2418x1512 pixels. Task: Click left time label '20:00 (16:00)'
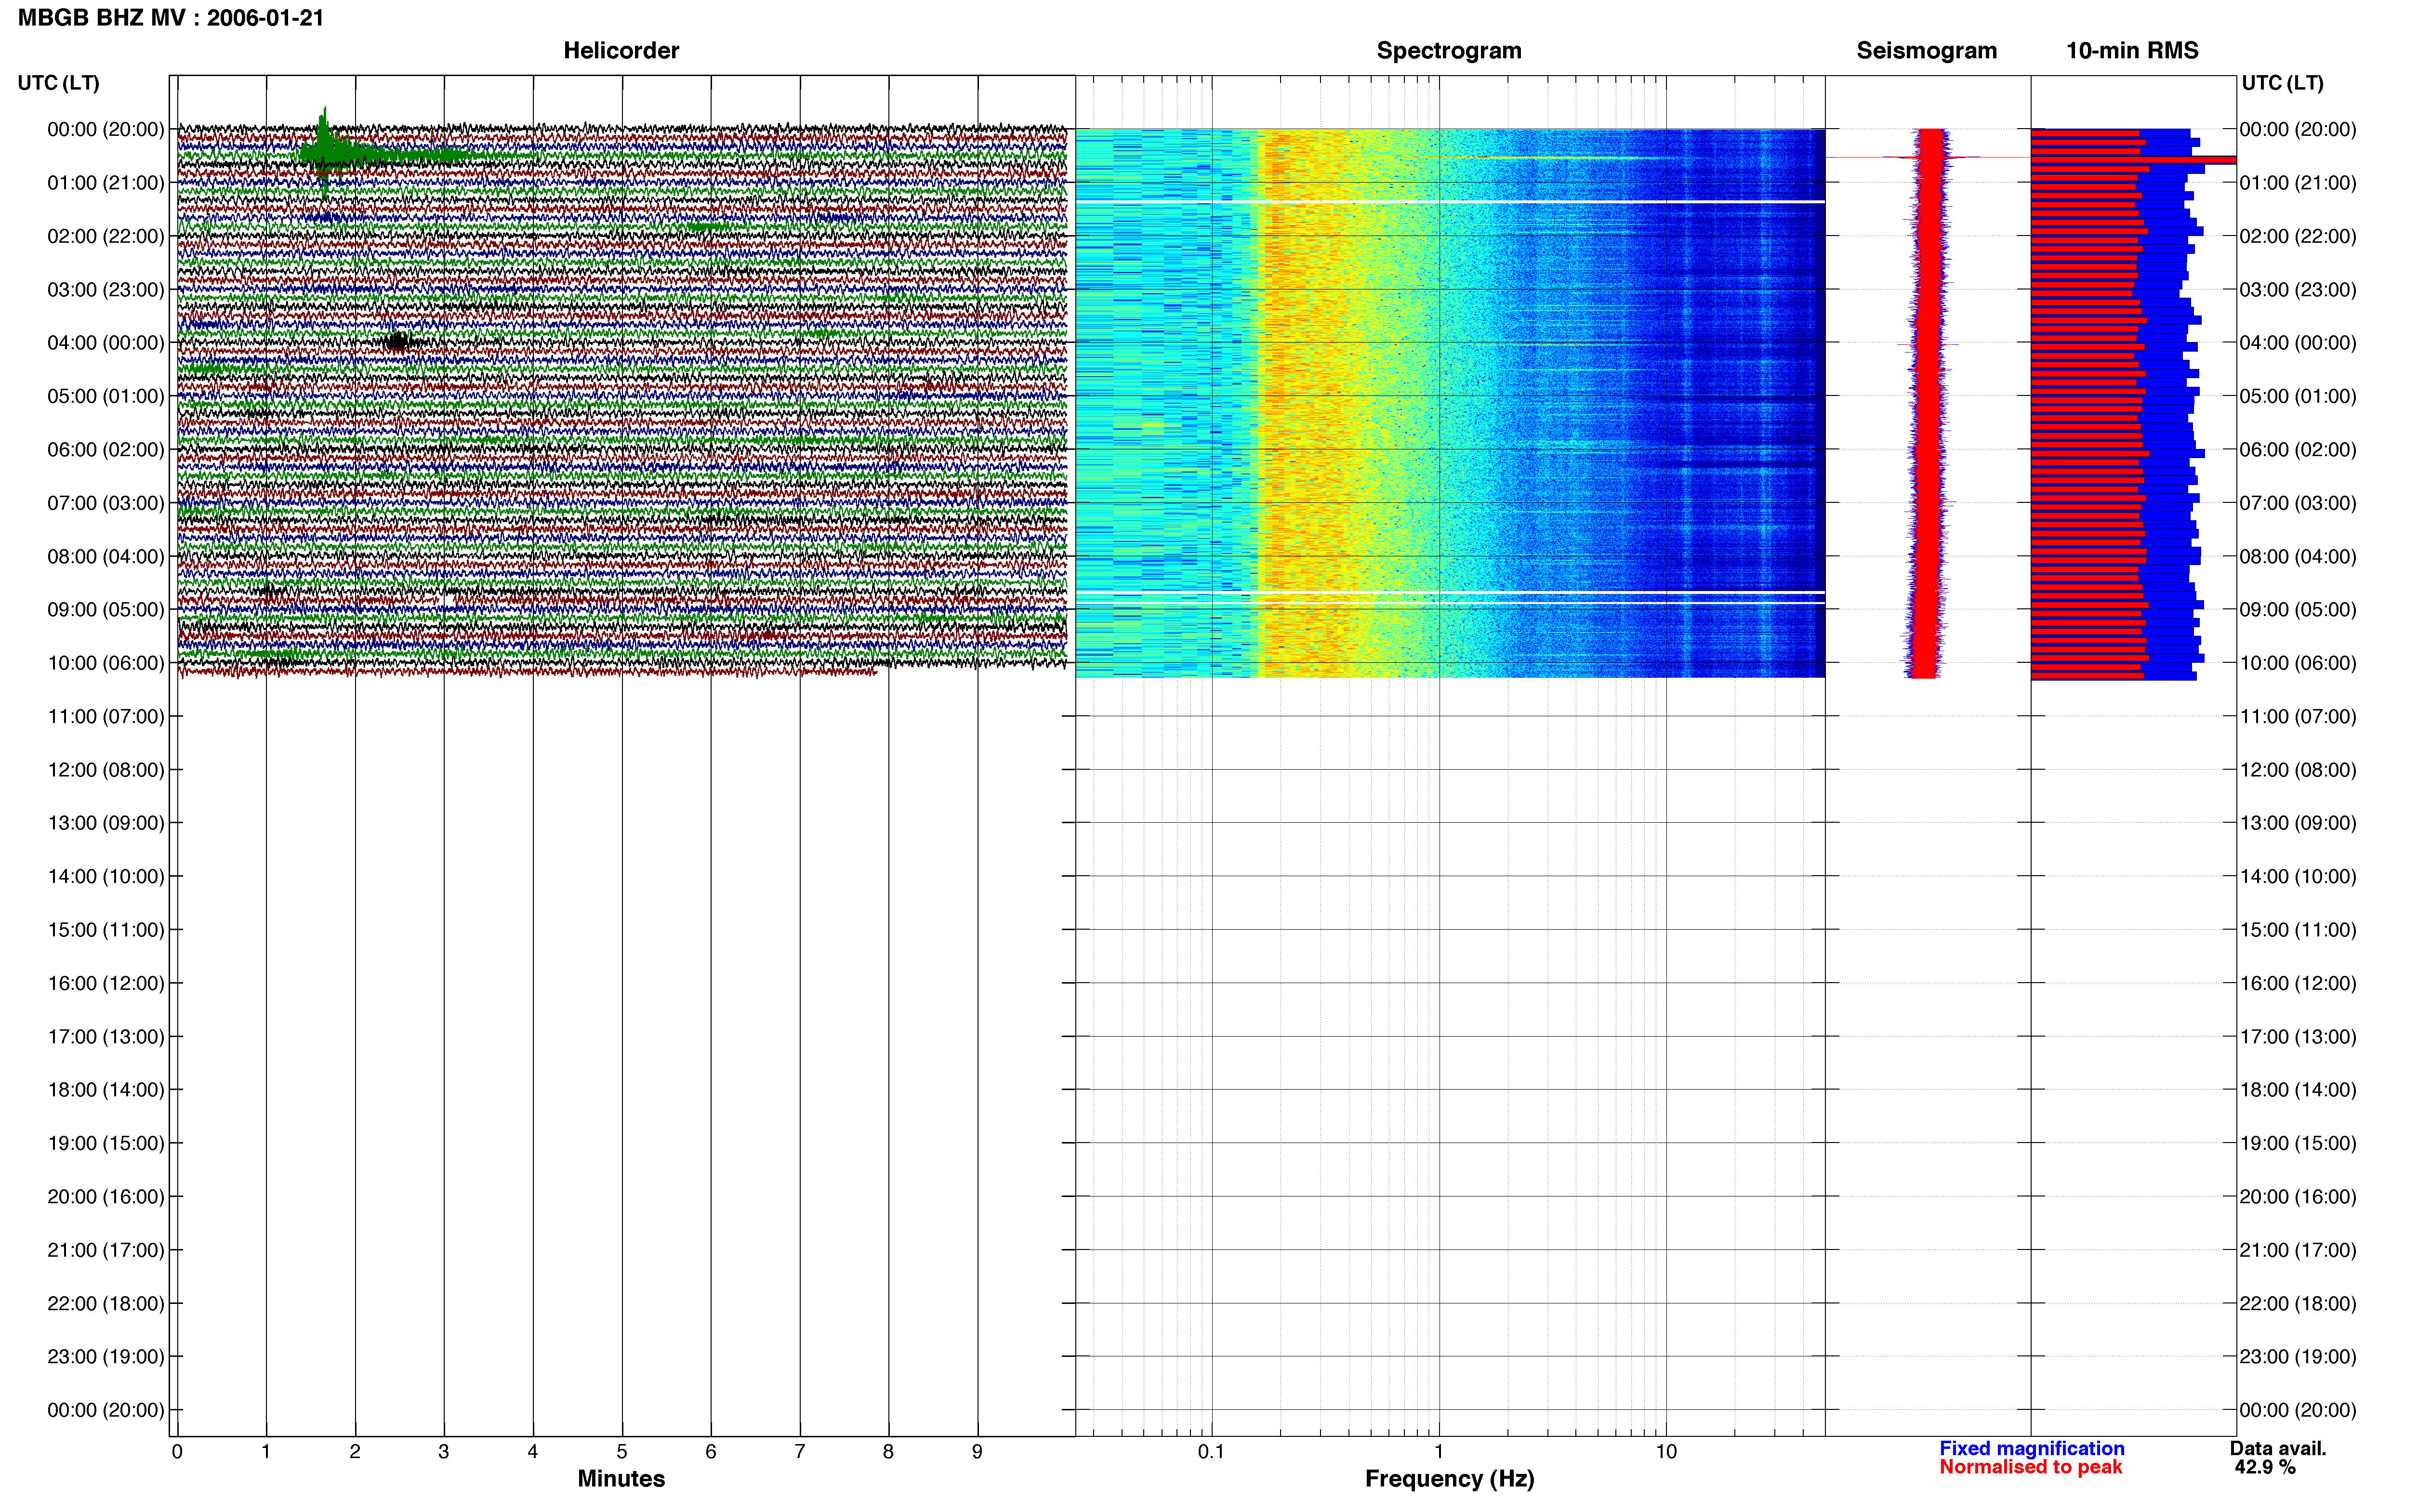(106, 1197)
